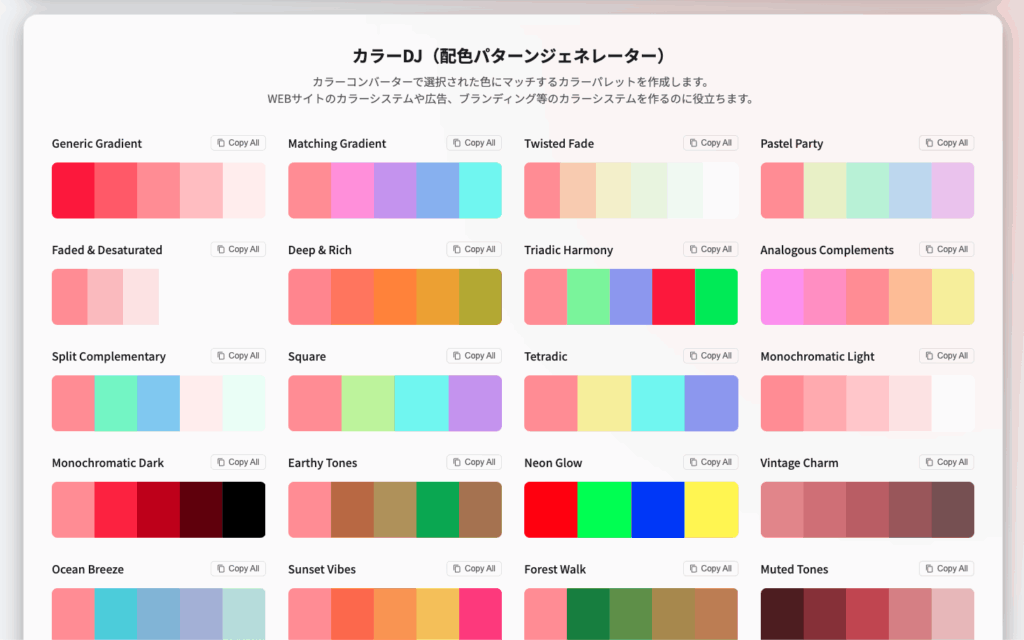
Task: Copy all Earthy Tones colors
Action: (474, 462)
